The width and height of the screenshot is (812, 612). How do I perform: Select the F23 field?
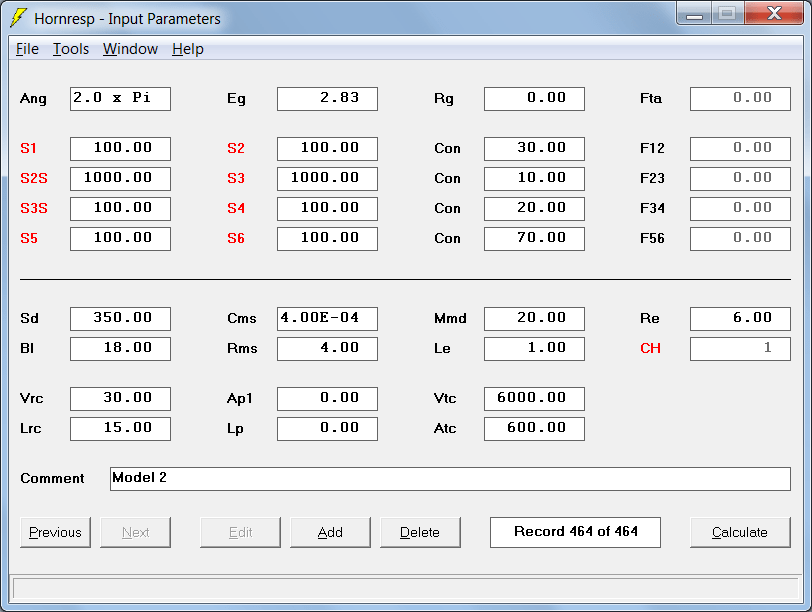tap(741, 179)
